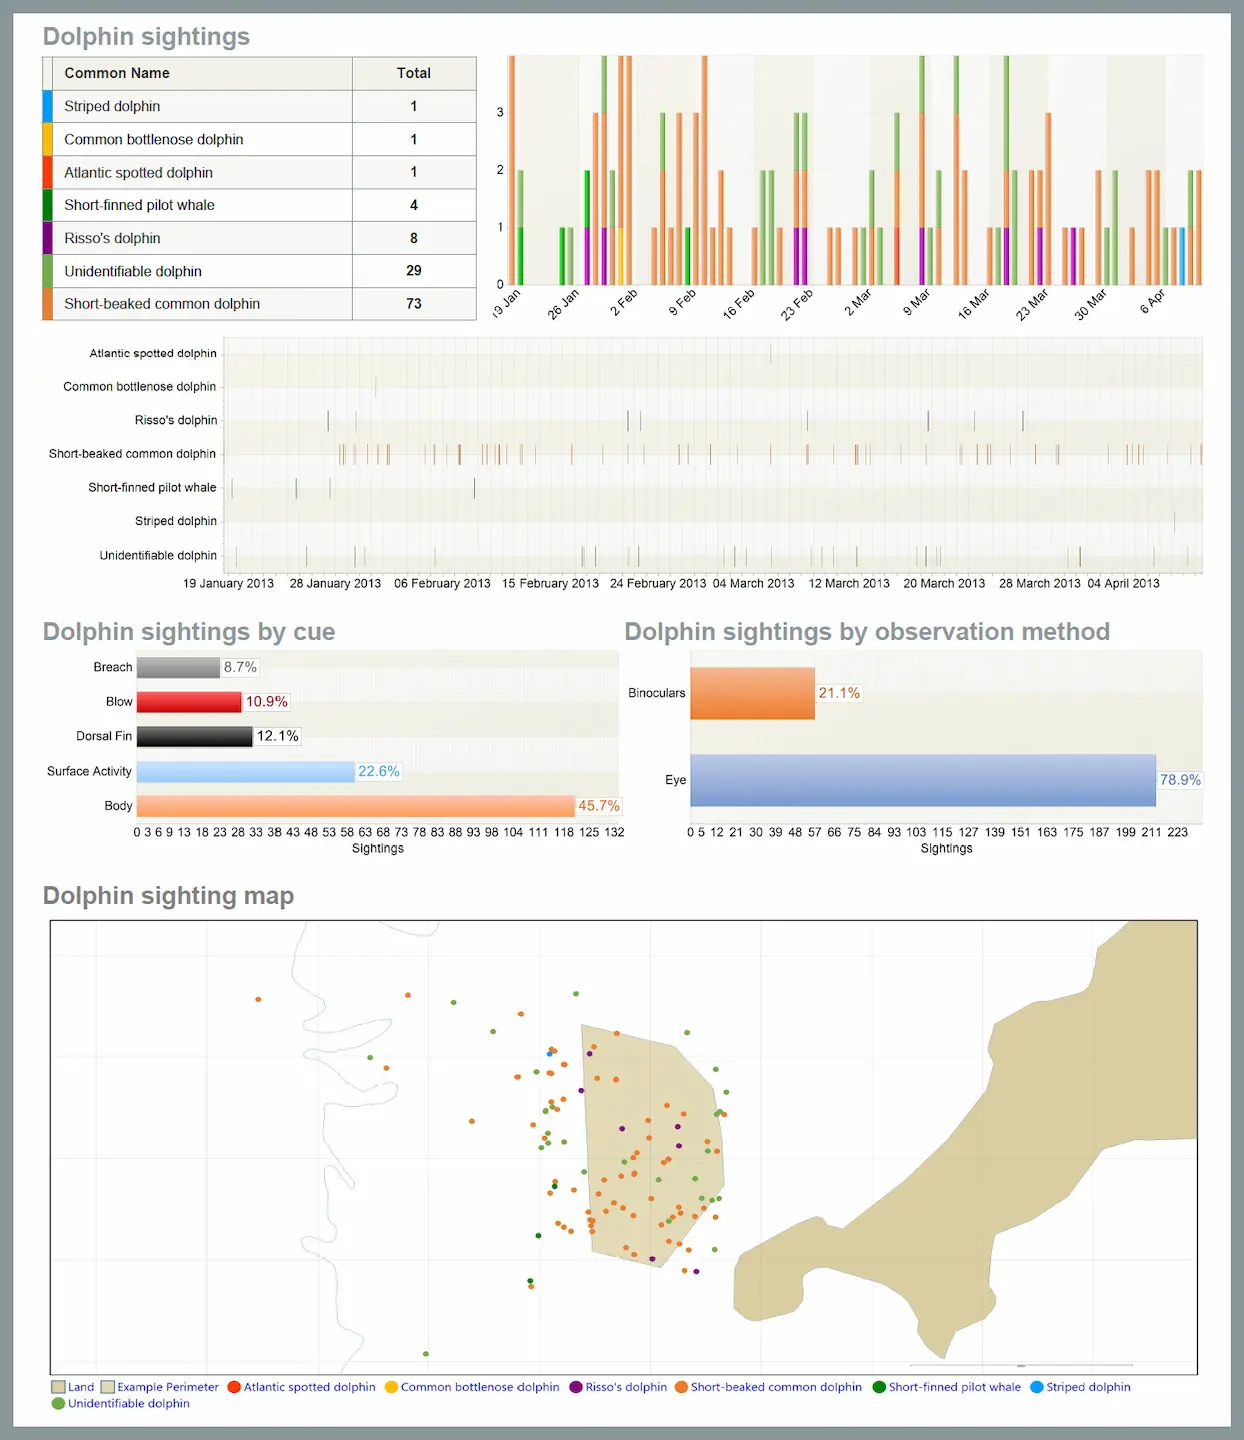Click the total "4" for Short-finned pilot whale
The image size is (1244, 1440).
[414, 205]
